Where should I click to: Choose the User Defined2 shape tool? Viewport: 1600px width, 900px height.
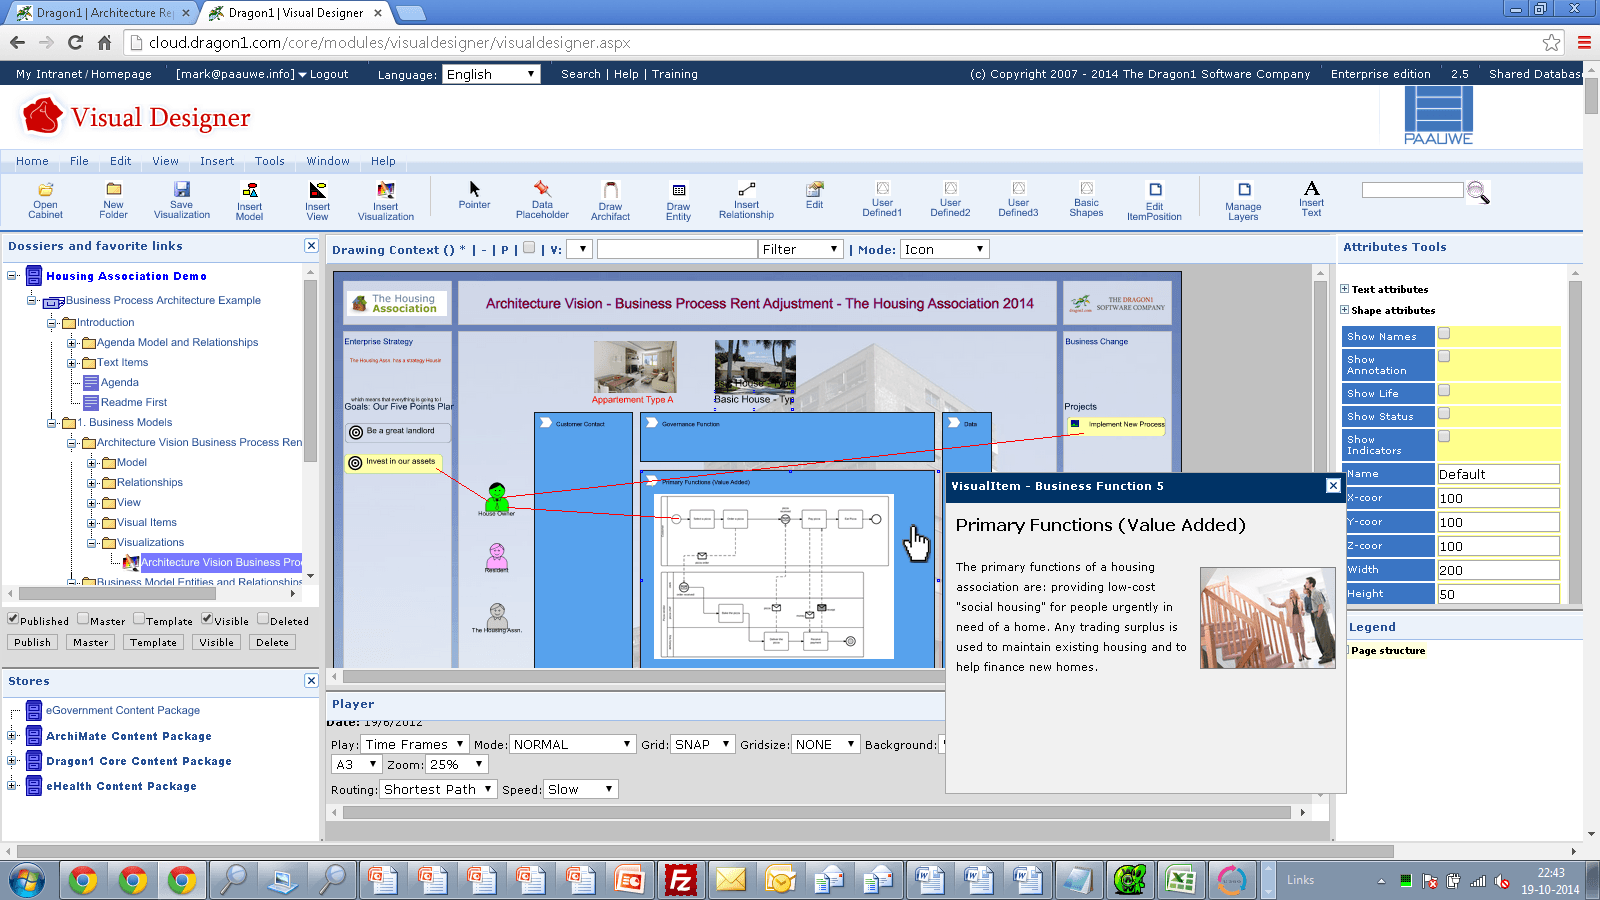950,198
